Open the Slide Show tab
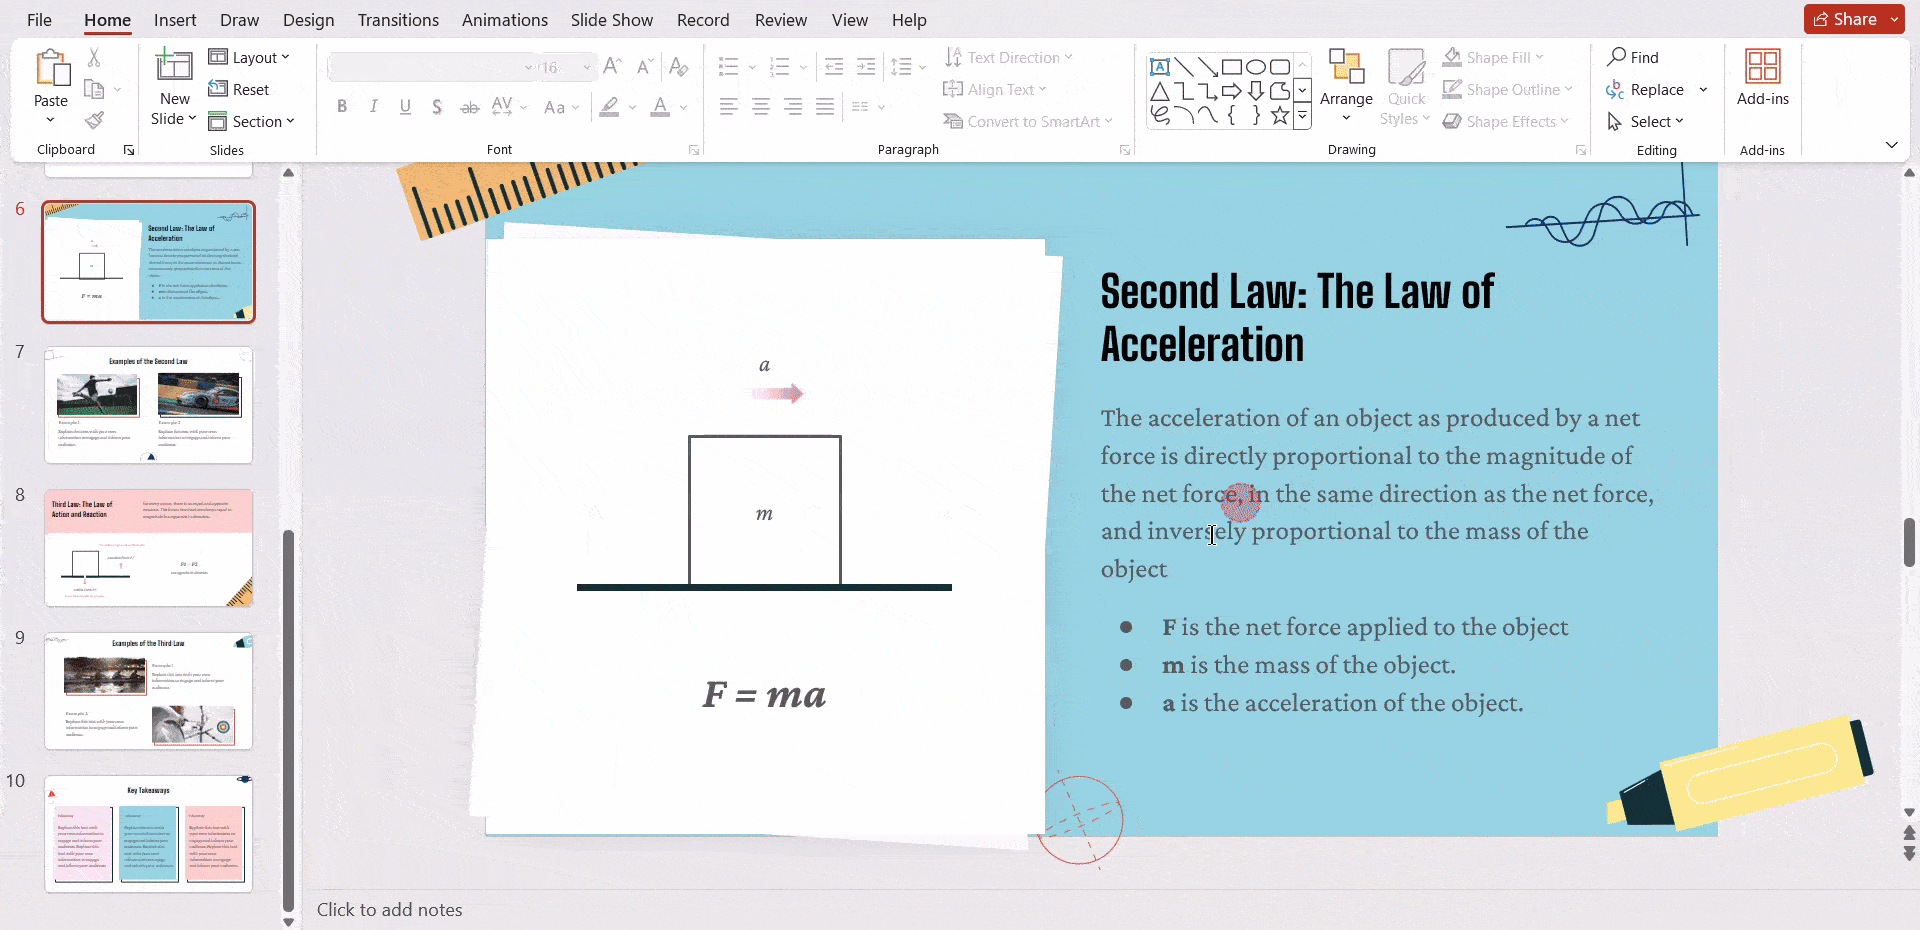This screenshot has height=930, width=1920. point(611,20)
